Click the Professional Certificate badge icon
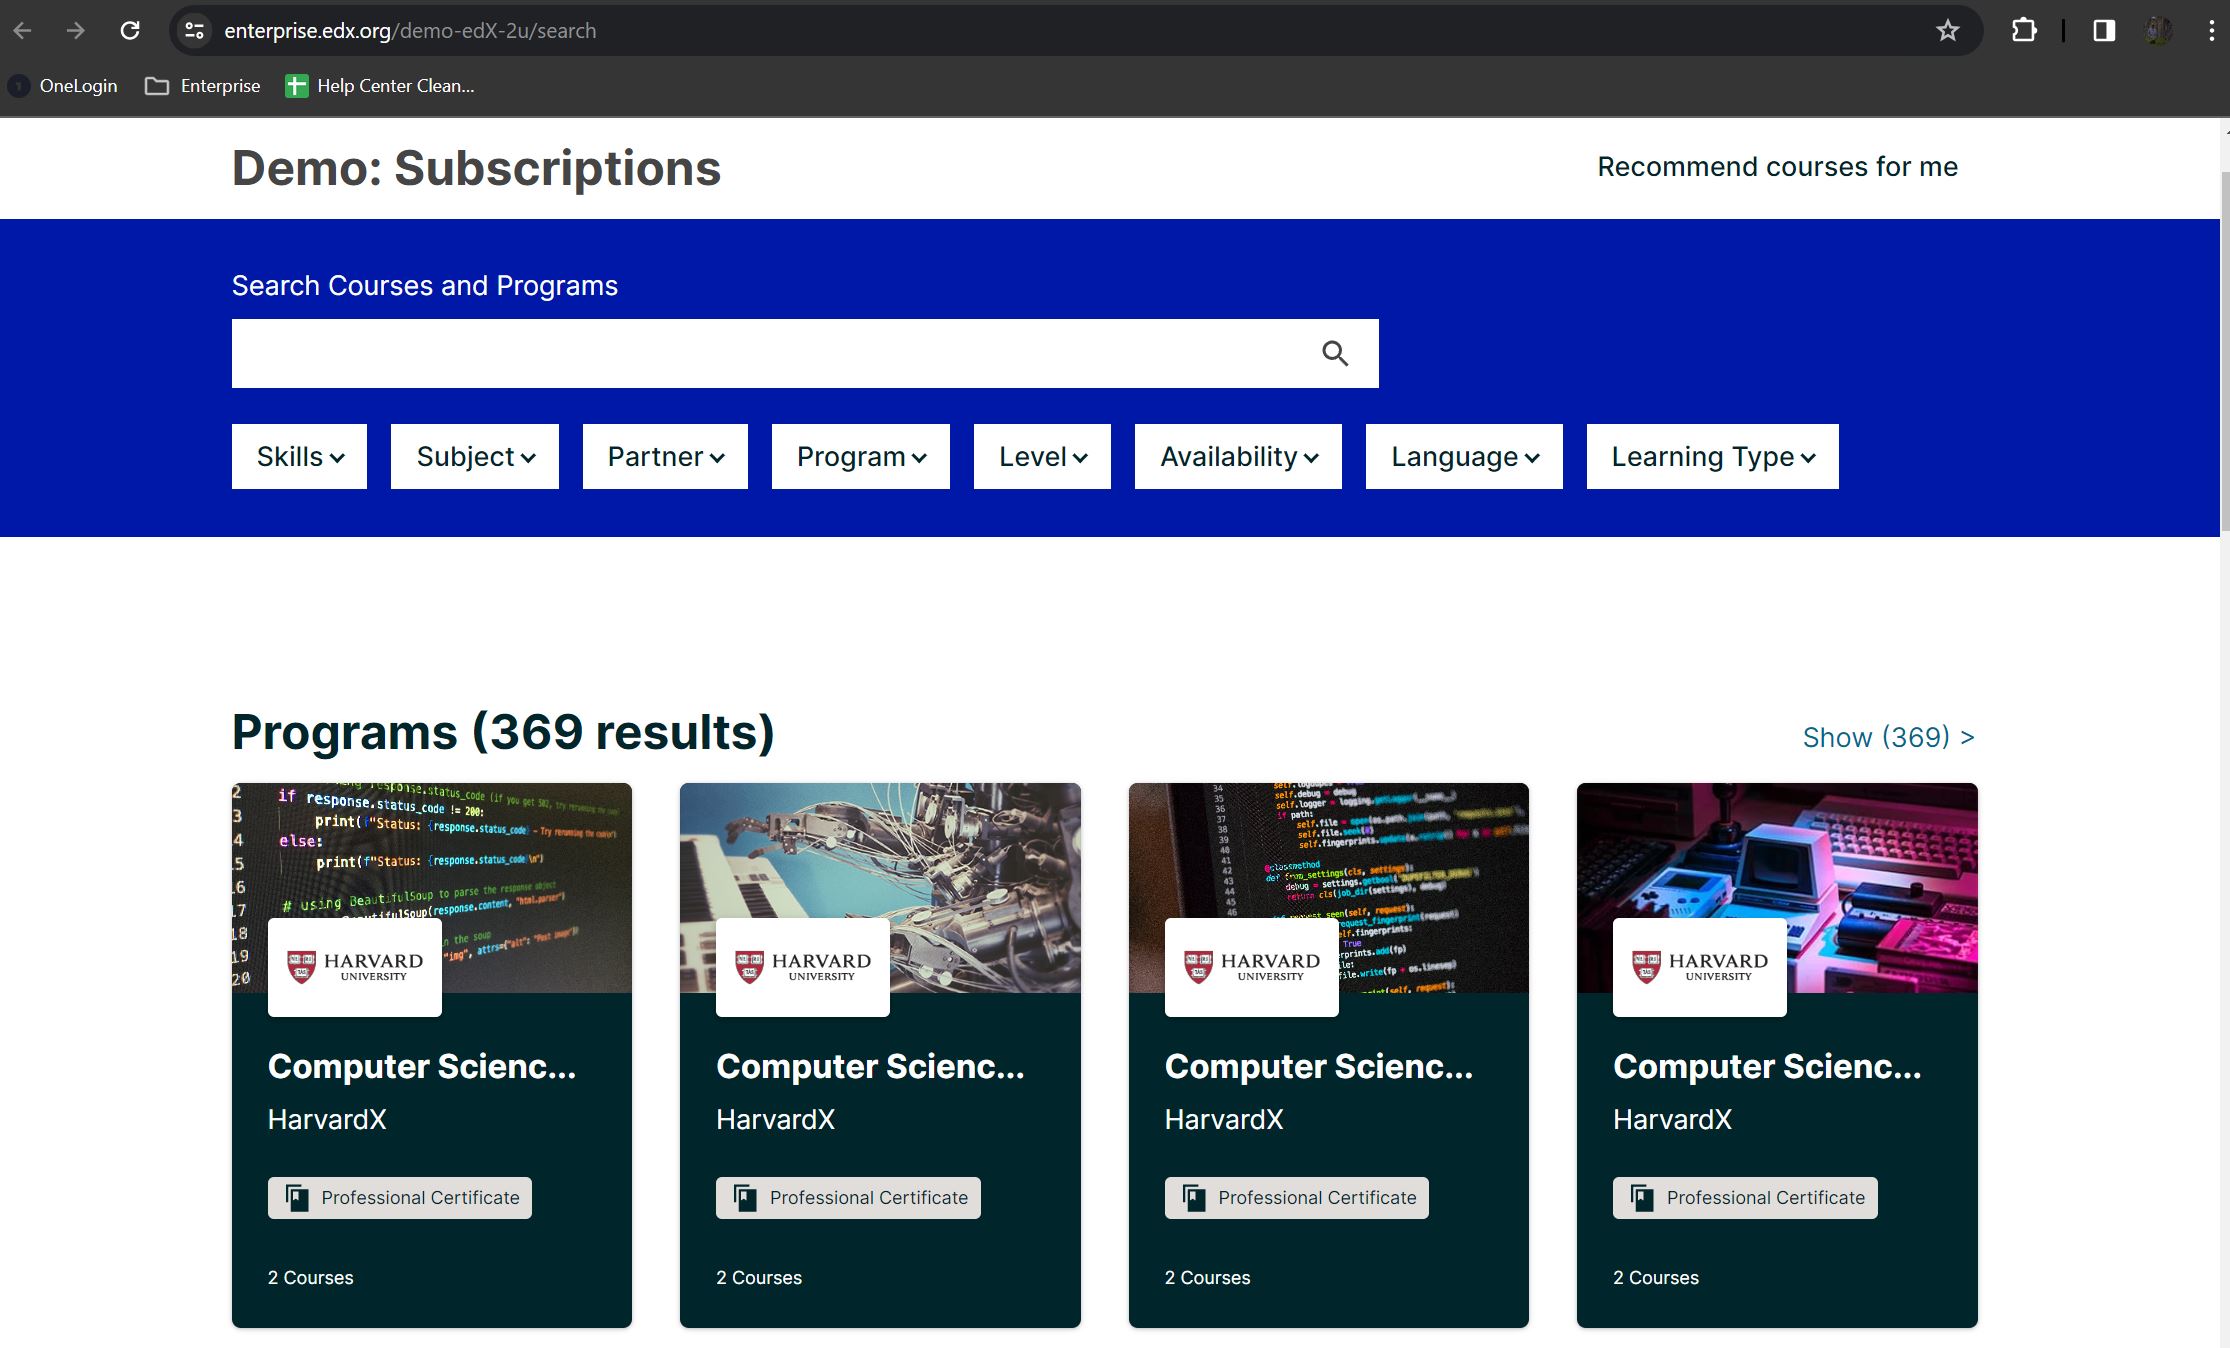The height and width of the screenshot is (1348, 2230). coord(295,1197)
